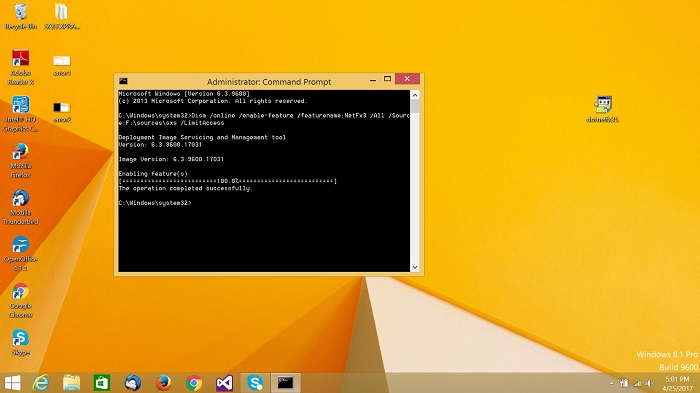Close the Command Prompt window
The image size is (700, 393).
click(x=407, y=79)
